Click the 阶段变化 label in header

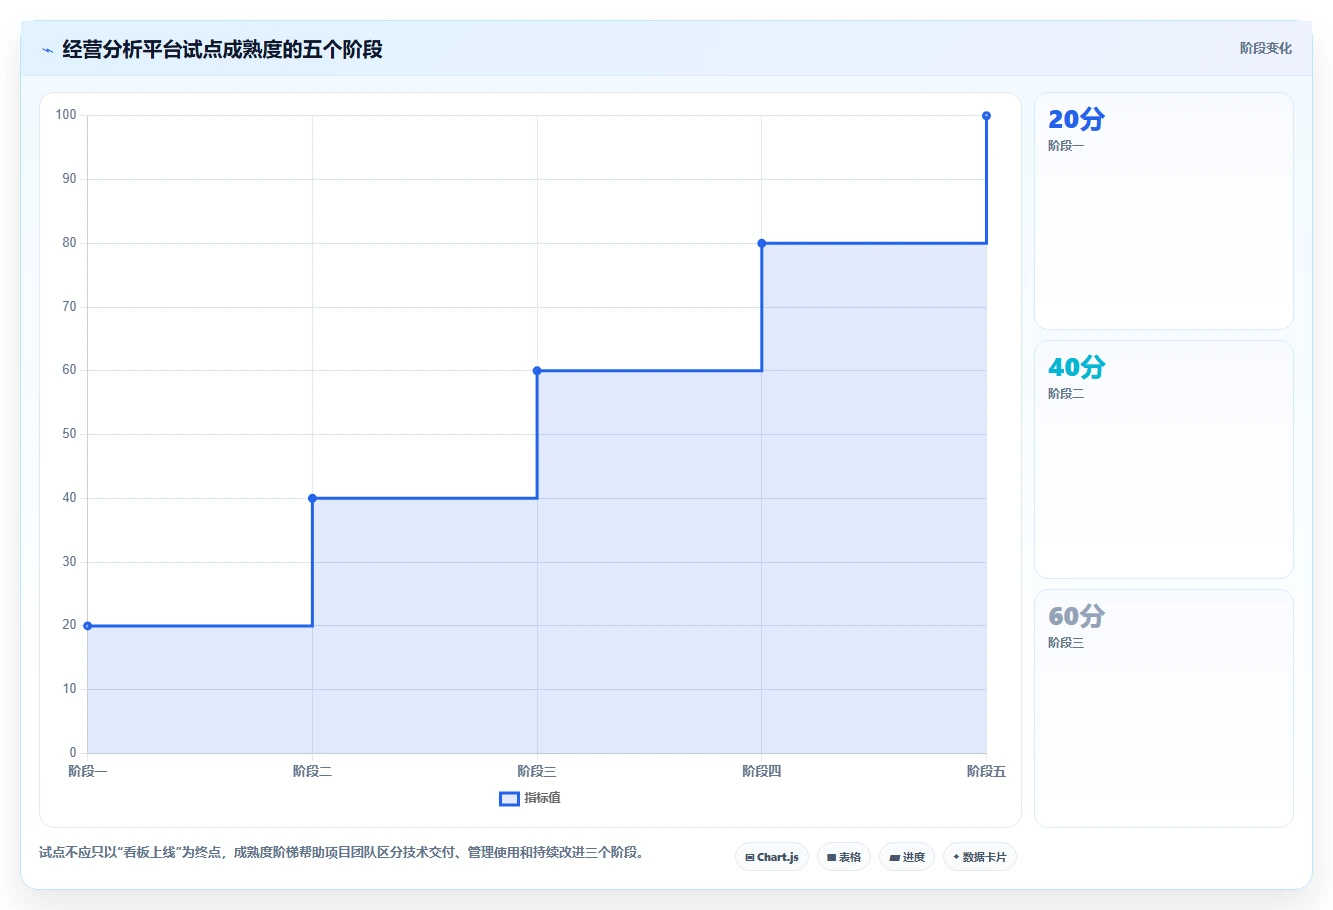click(1266, 48)
